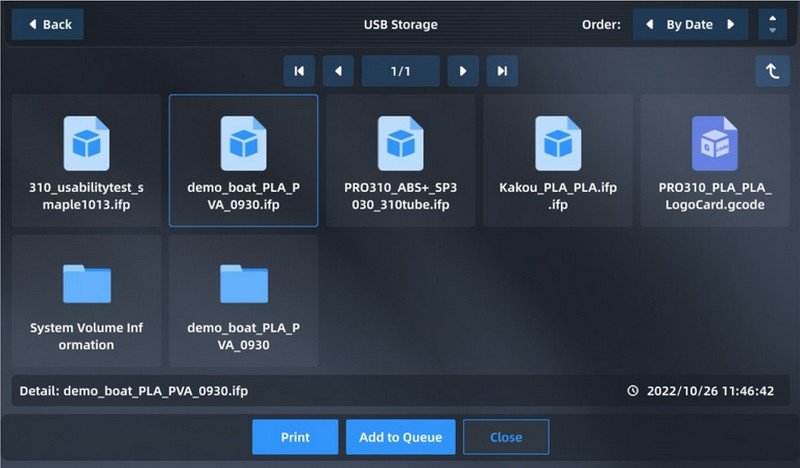
Task: Go back using the Back button
Action: [x=48, y=24]
